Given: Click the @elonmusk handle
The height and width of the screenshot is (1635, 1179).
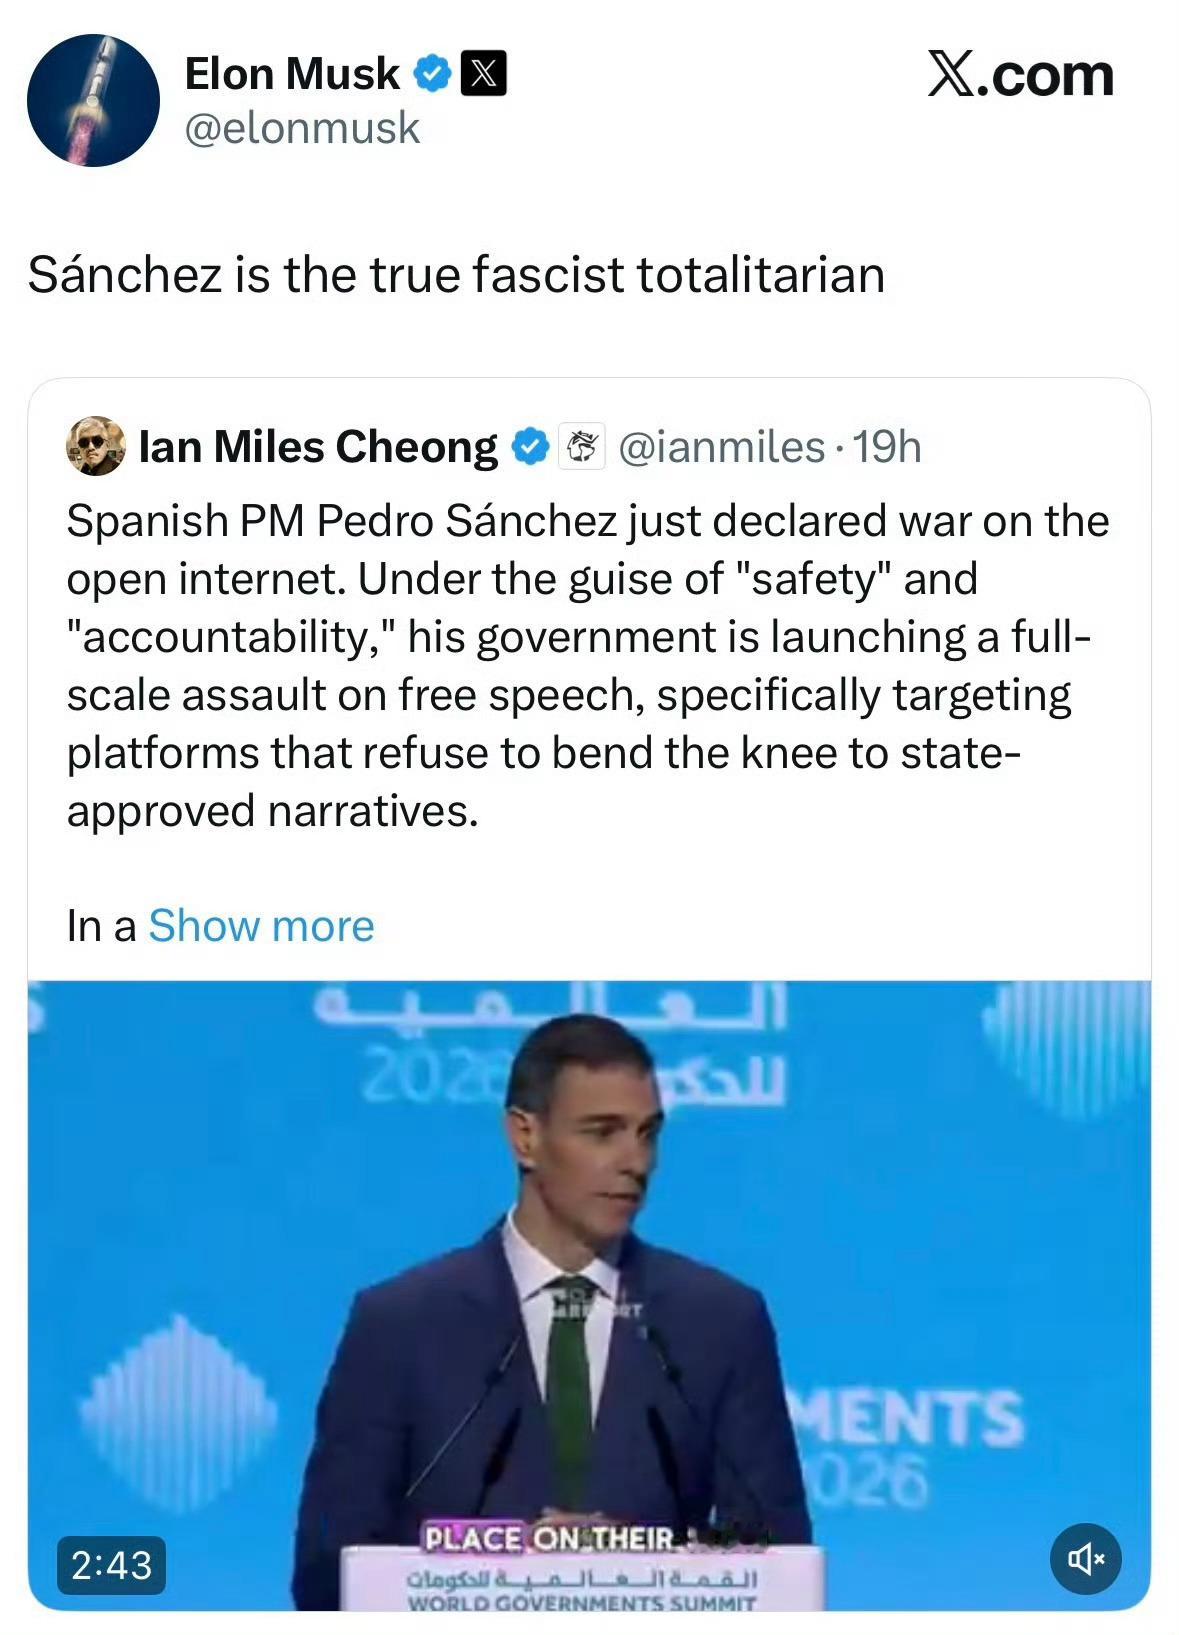Looking at the screenshot, I should point(302,129).
